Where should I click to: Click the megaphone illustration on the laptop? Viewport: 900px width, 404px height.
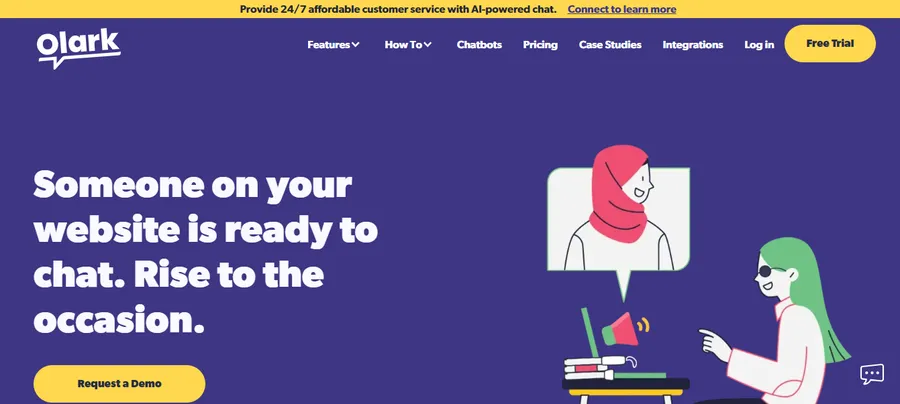pyautogui.click(x=625, y=329)
